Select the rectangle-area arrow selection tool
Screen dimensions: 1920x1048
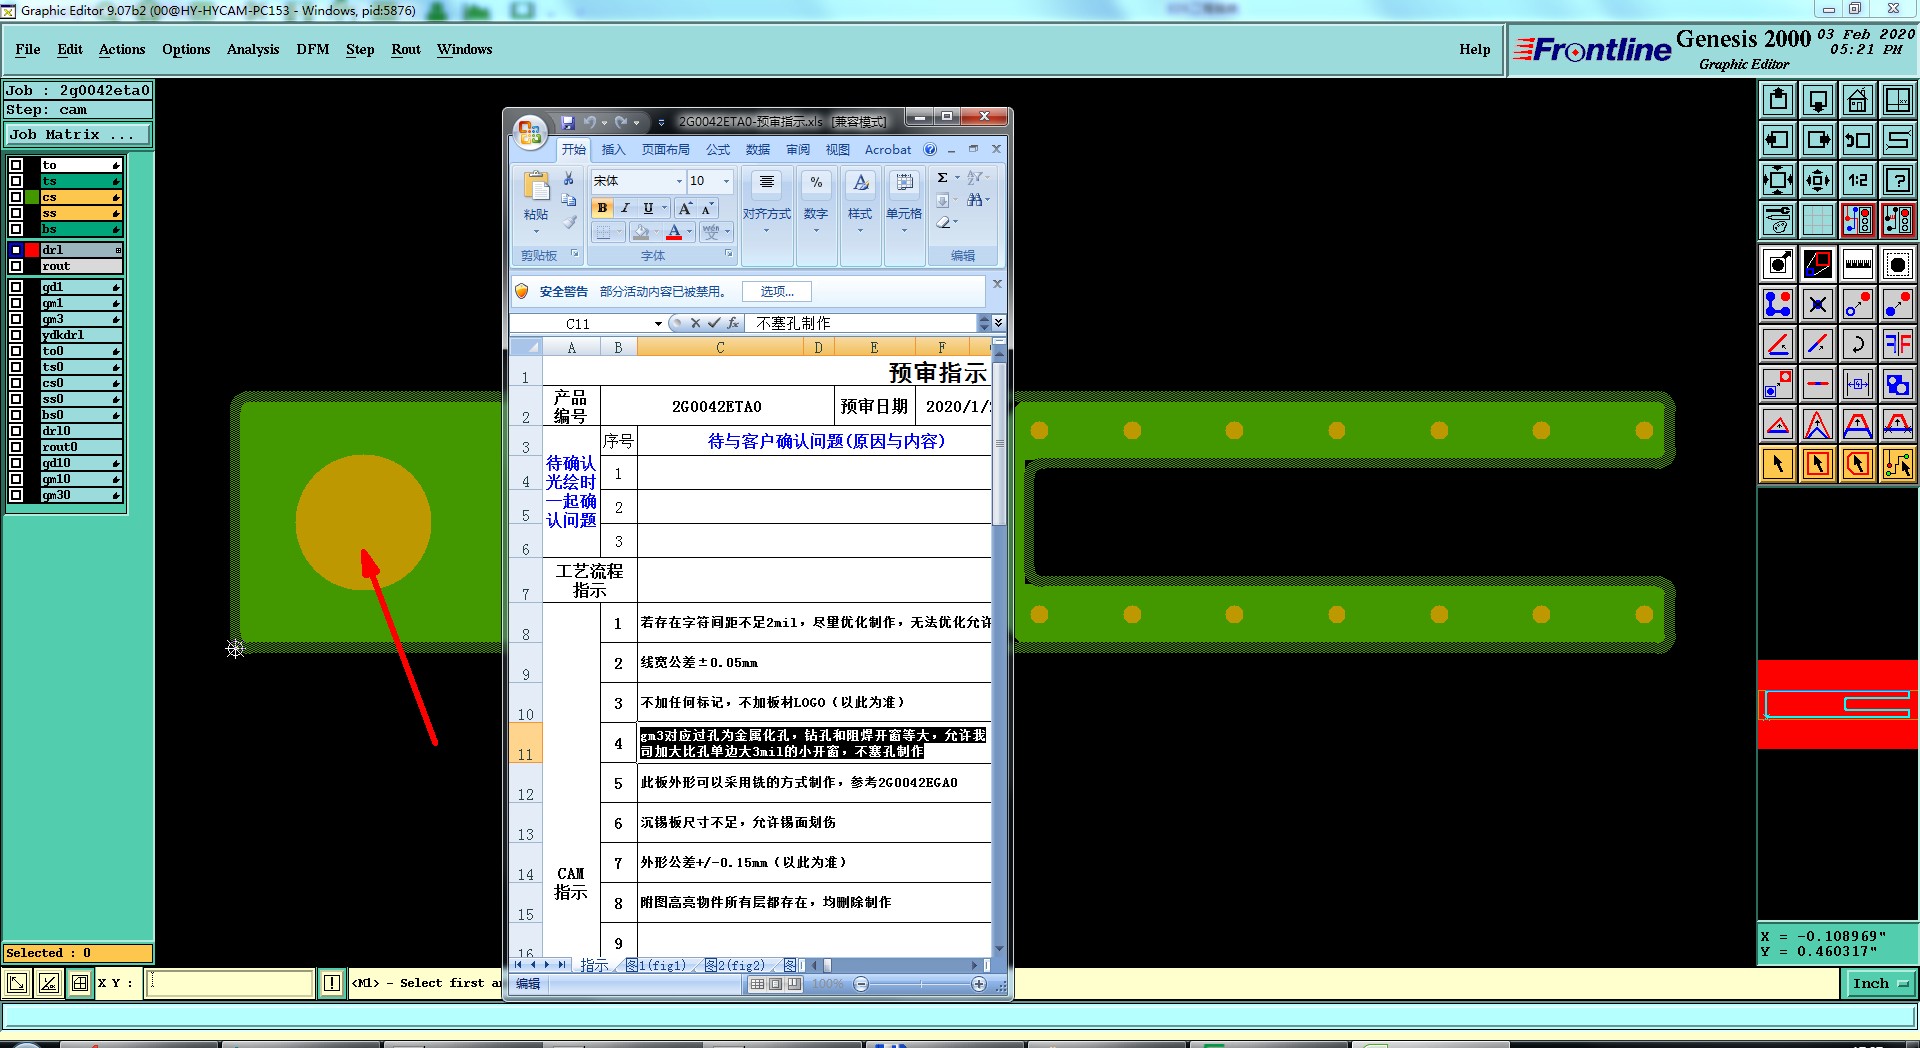(1817, 464)
